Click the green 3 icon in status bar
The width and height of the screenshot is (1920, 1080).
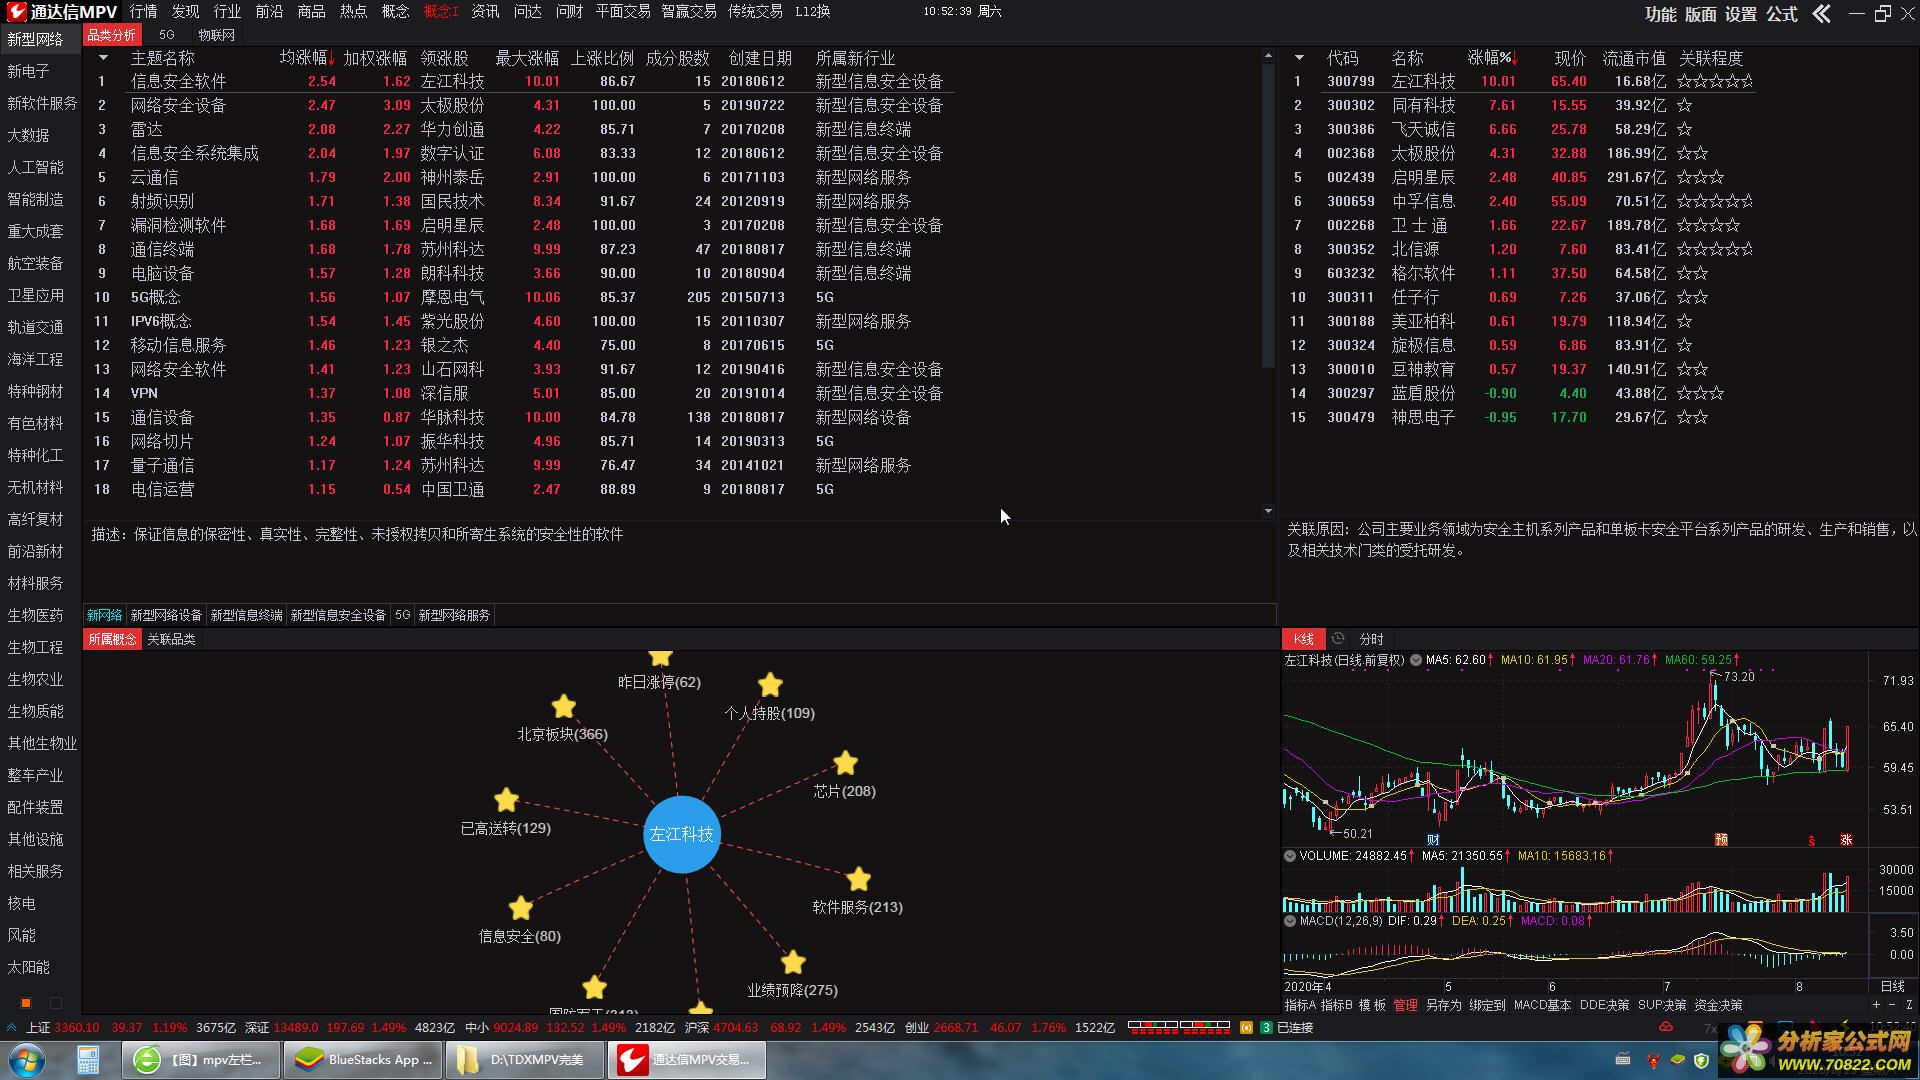pos(1266,1027)
